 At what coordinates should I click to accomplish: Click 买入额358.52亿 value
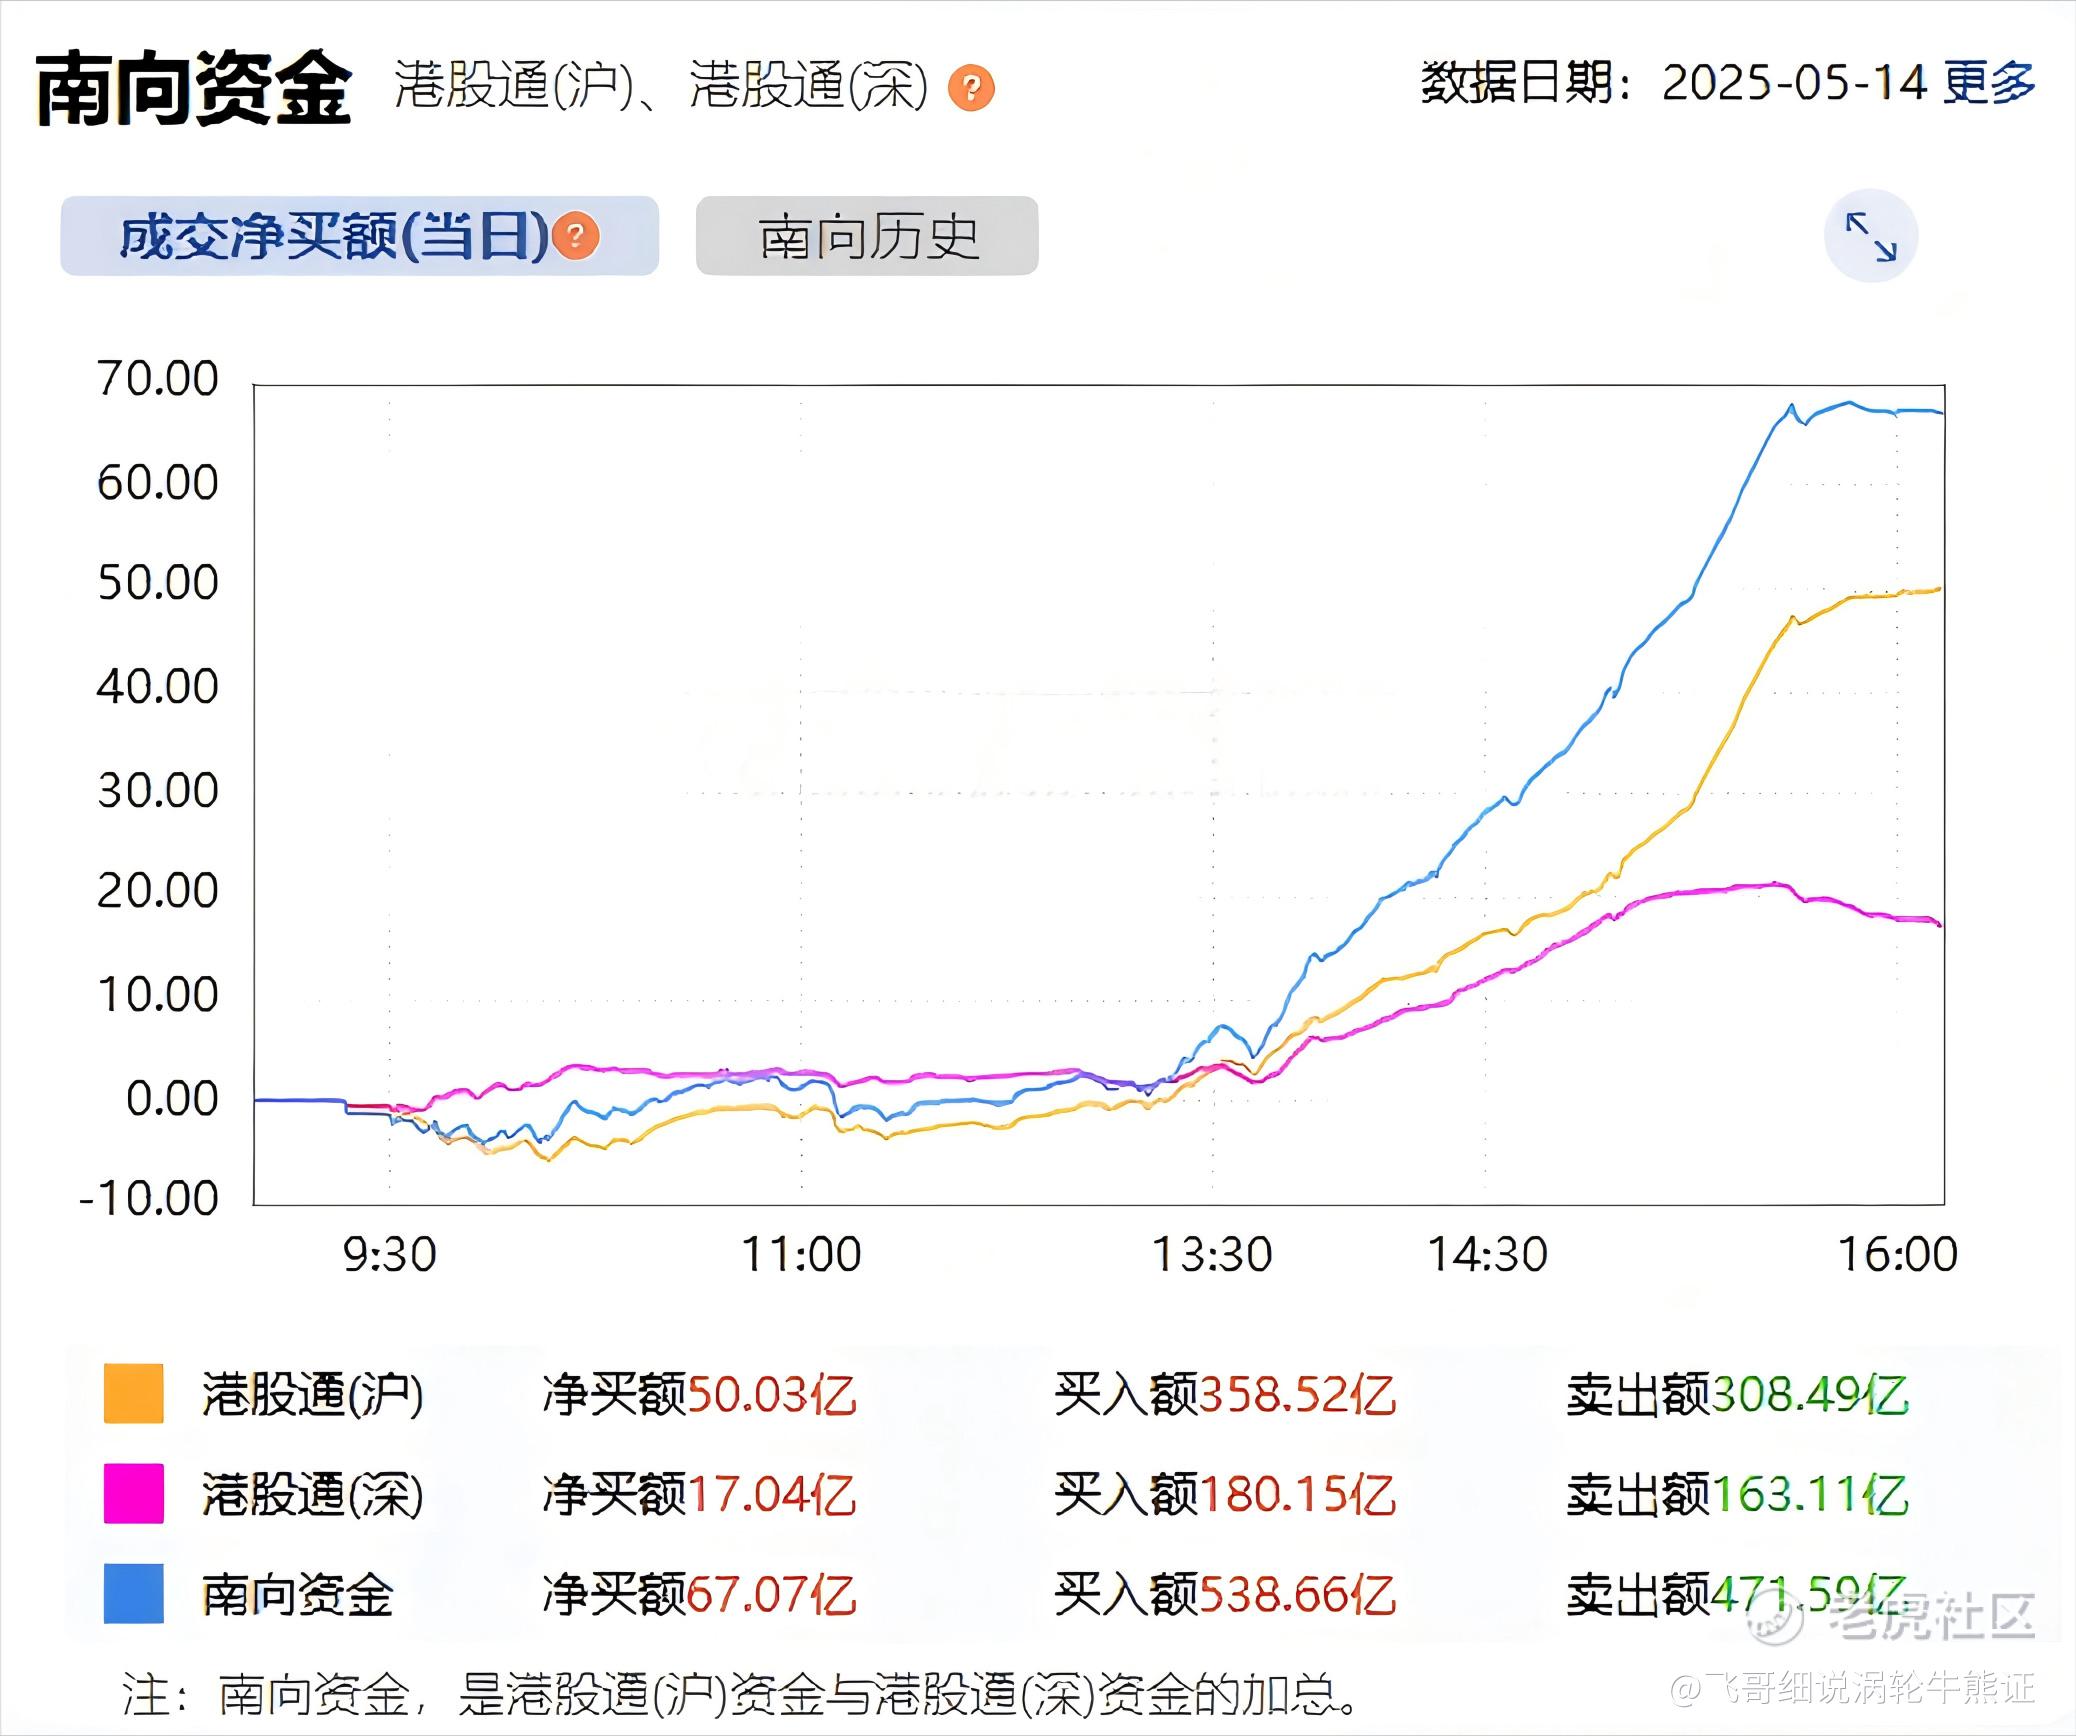coord(1225,1394)
